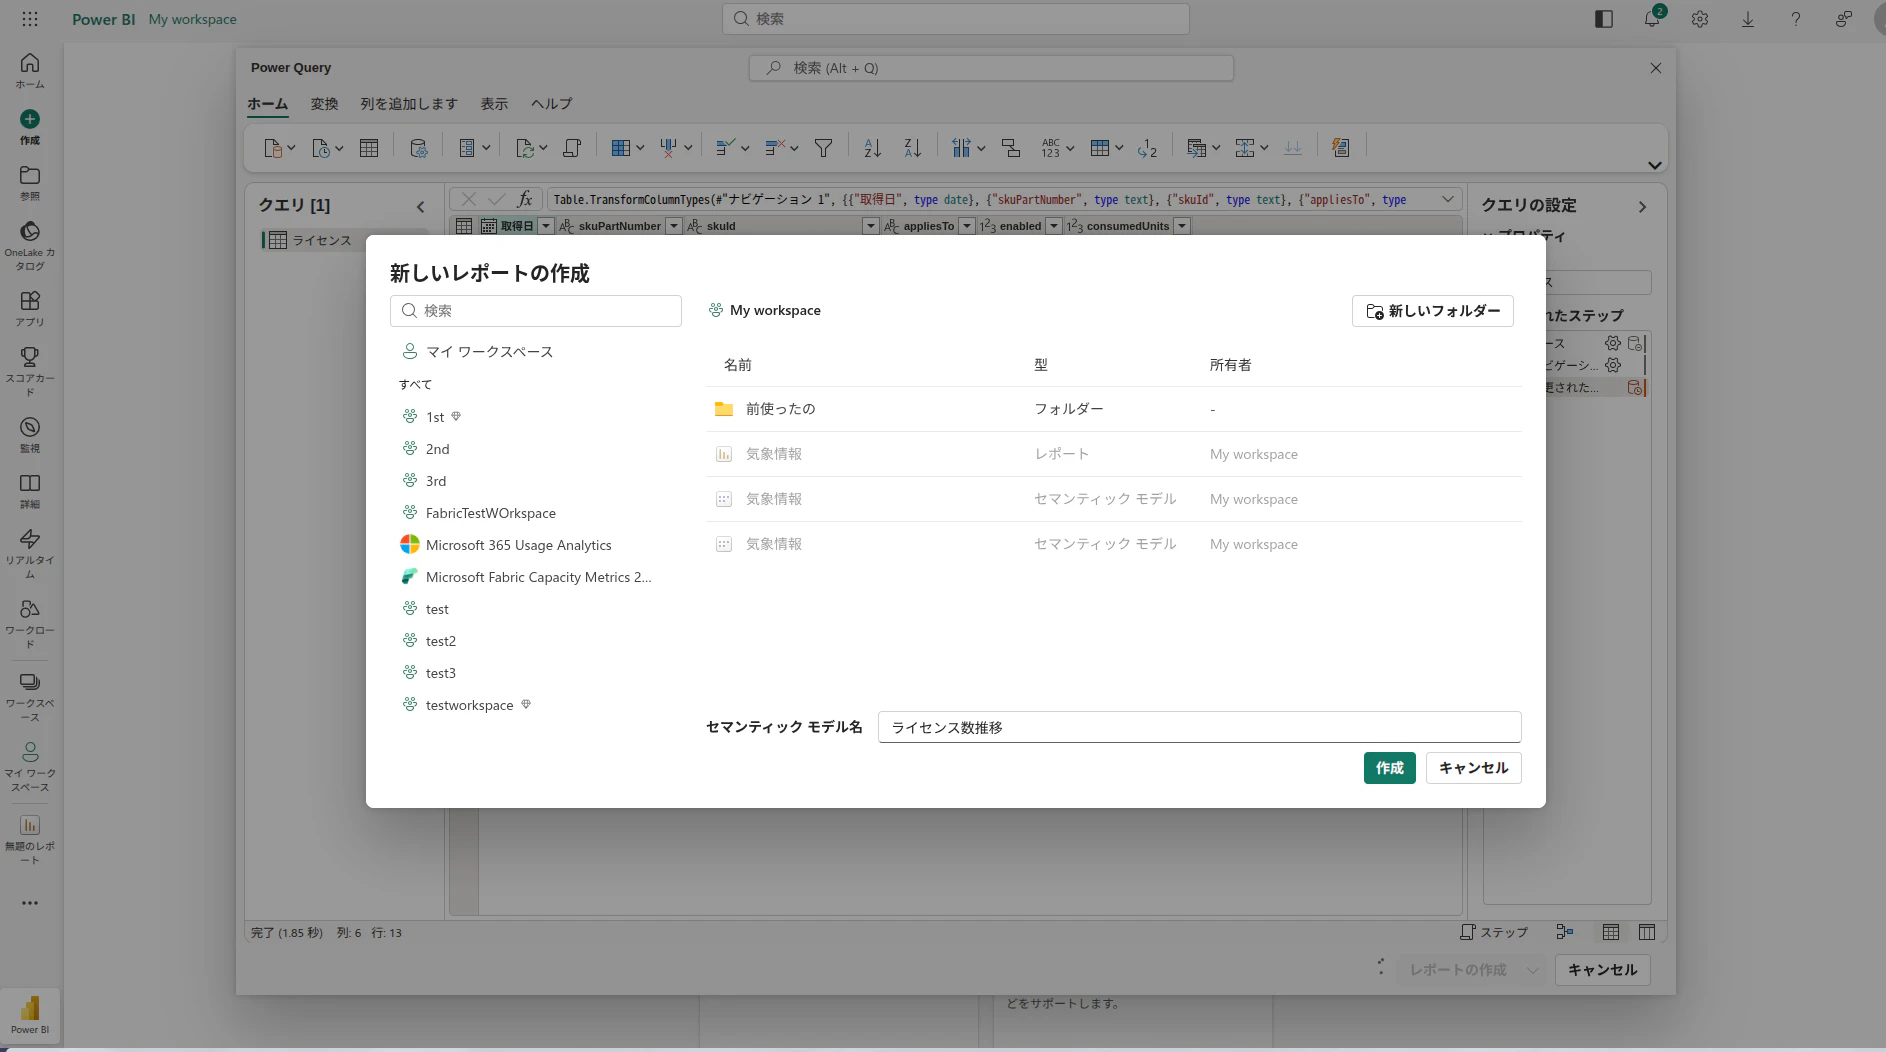Switch to the ヘルプ tab
Image resolution: width=1886 pixels, height=1052 pixels.
(551, 104)
